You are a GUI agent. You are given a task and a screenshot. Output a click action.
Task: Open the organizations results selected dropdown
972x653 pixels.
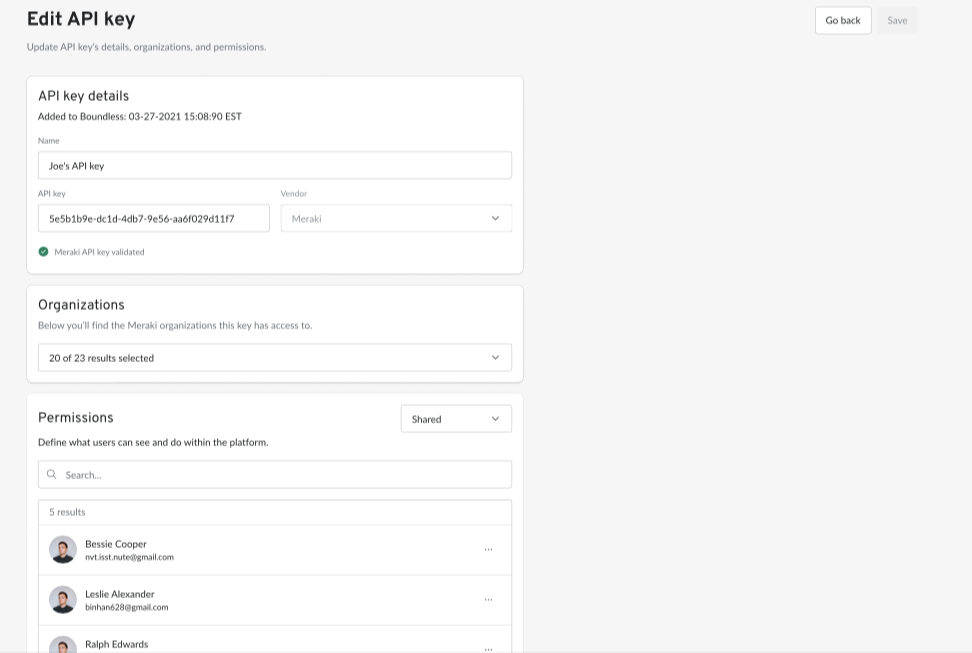(275, 358)
